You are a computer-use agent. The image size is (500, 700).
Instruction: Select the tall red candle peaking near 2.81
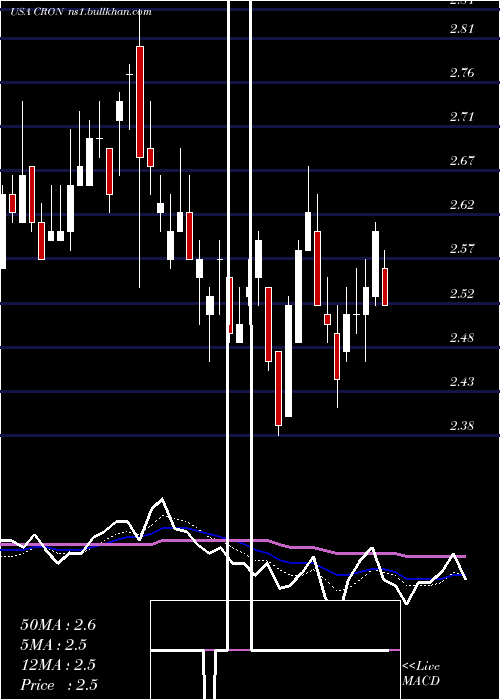click(x=140, y=102)
